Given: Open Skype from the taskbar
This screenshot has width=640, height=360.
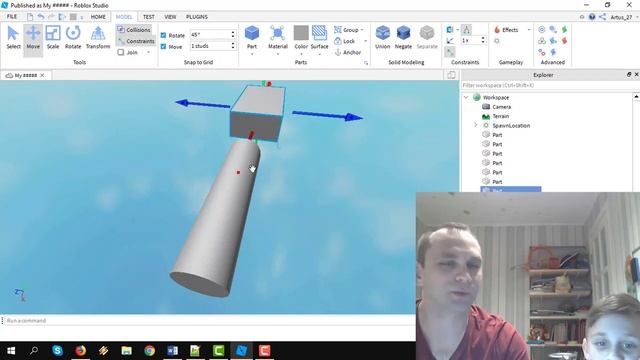Looking at the screenshot, I should pos(58,351).
